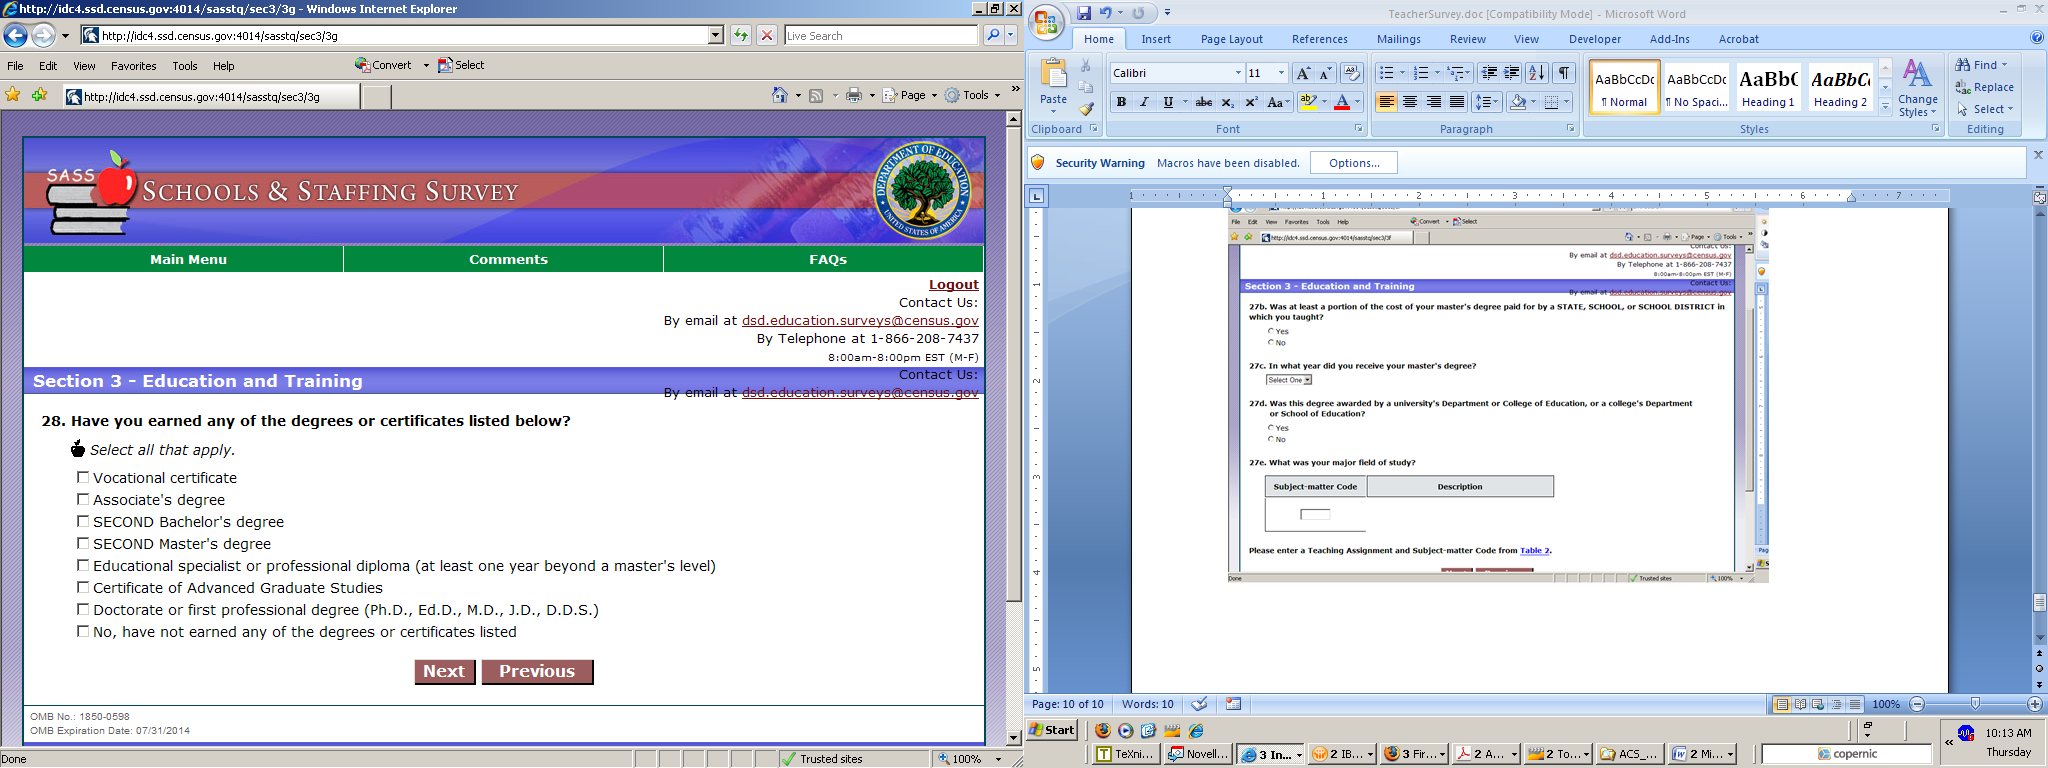Open the IE File menu
Viewport: 2048px width, 768px height.
[16, 66]
